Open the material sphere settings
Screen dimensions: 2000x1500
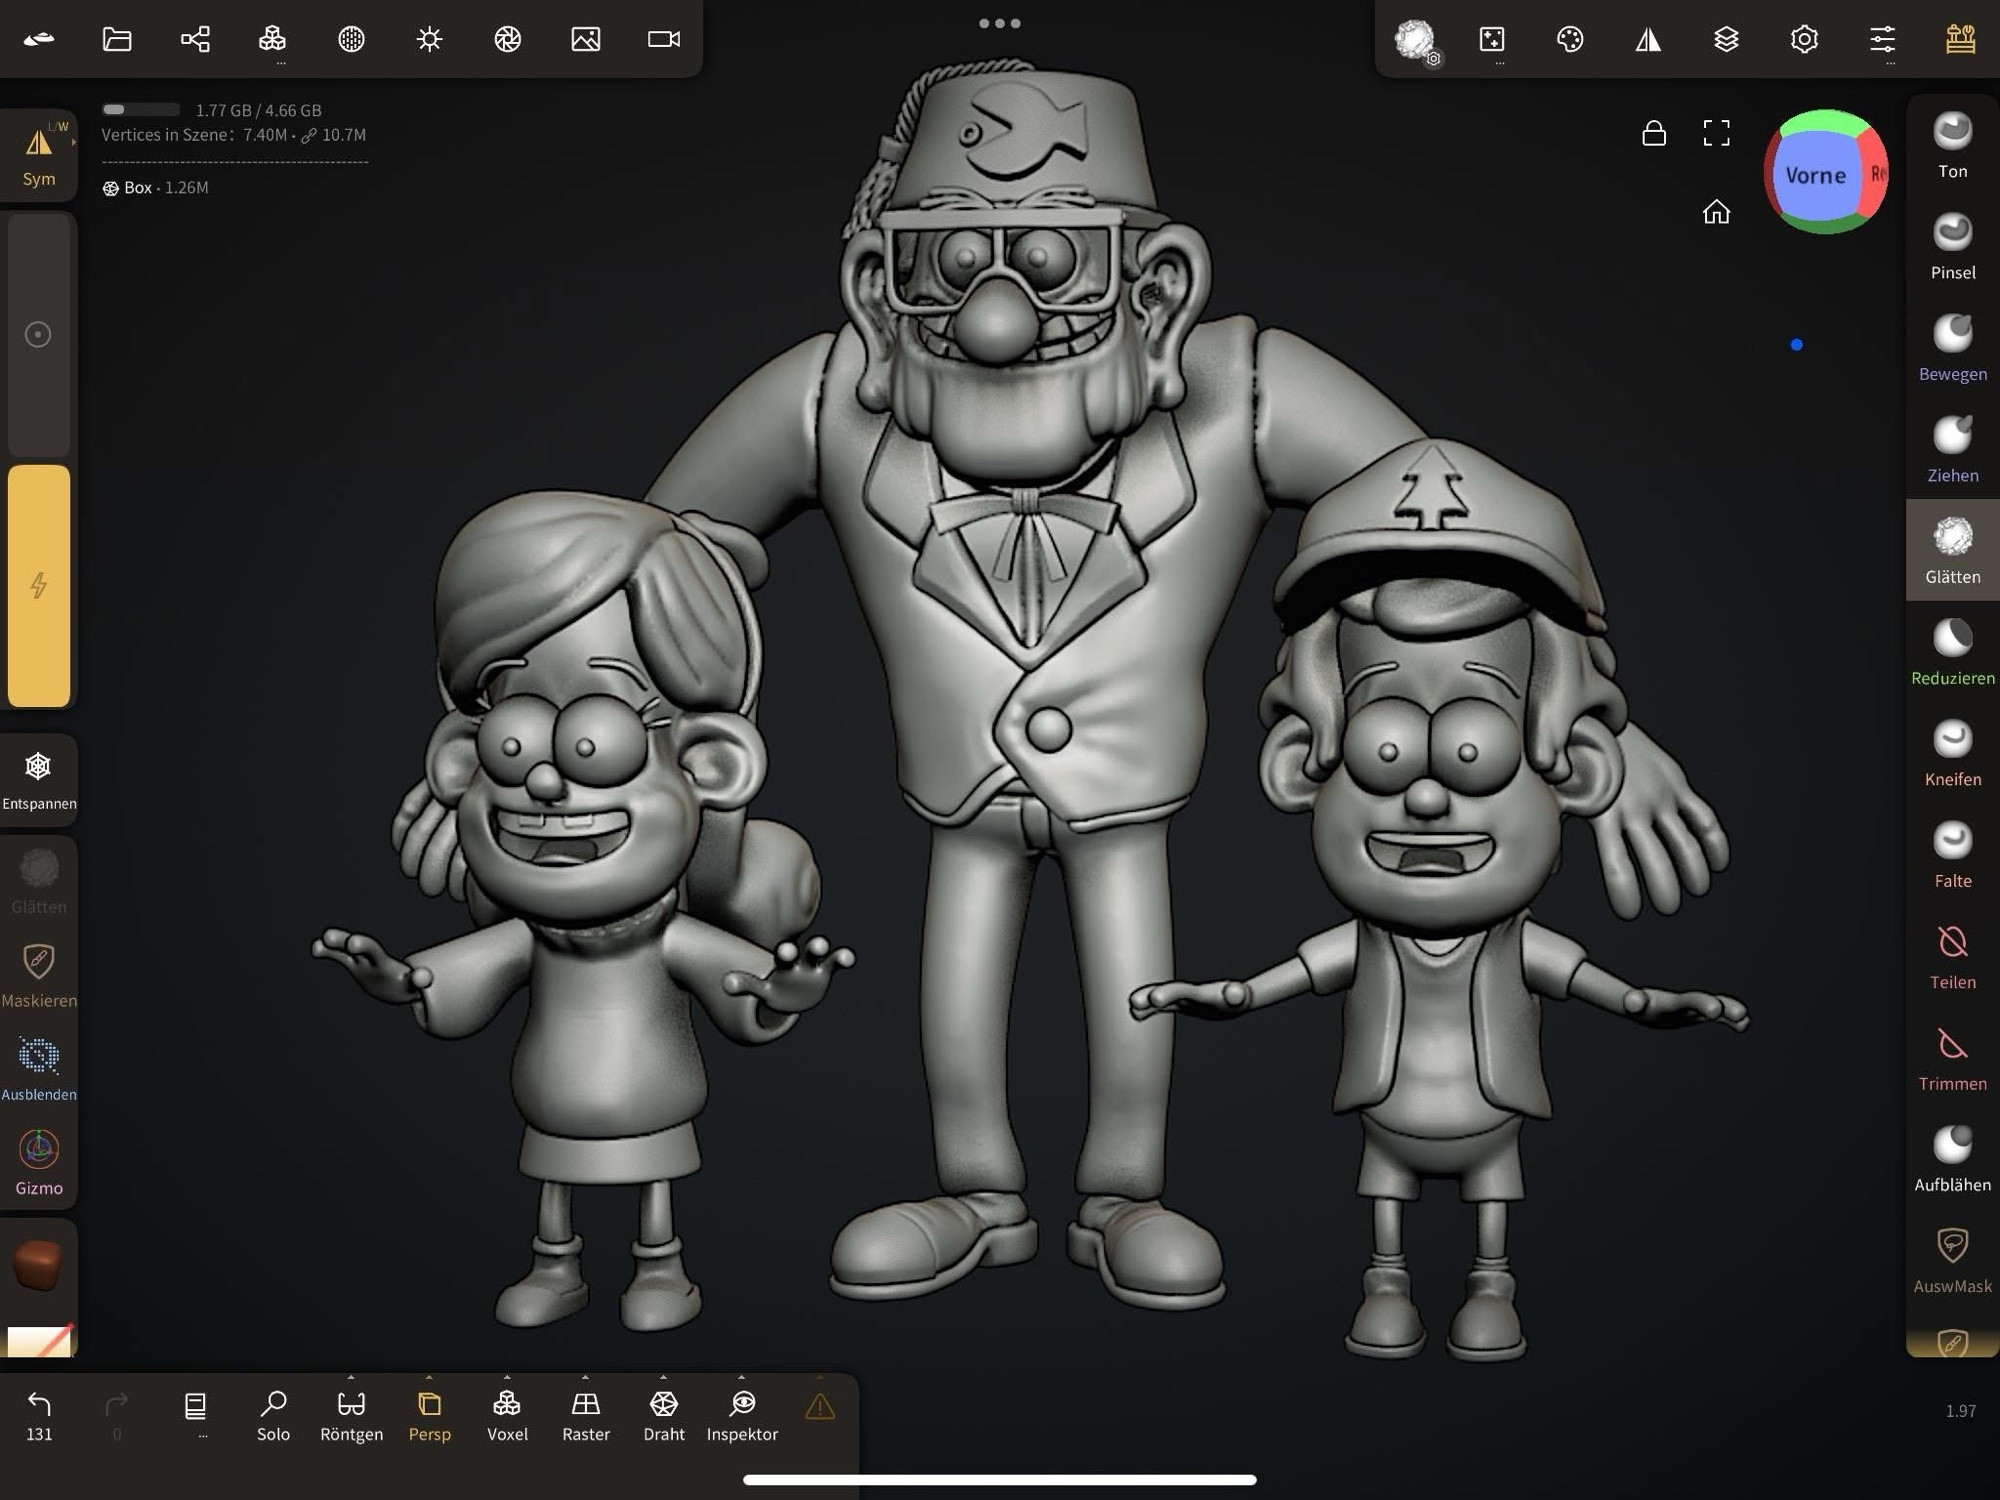(x=351, y=39)
